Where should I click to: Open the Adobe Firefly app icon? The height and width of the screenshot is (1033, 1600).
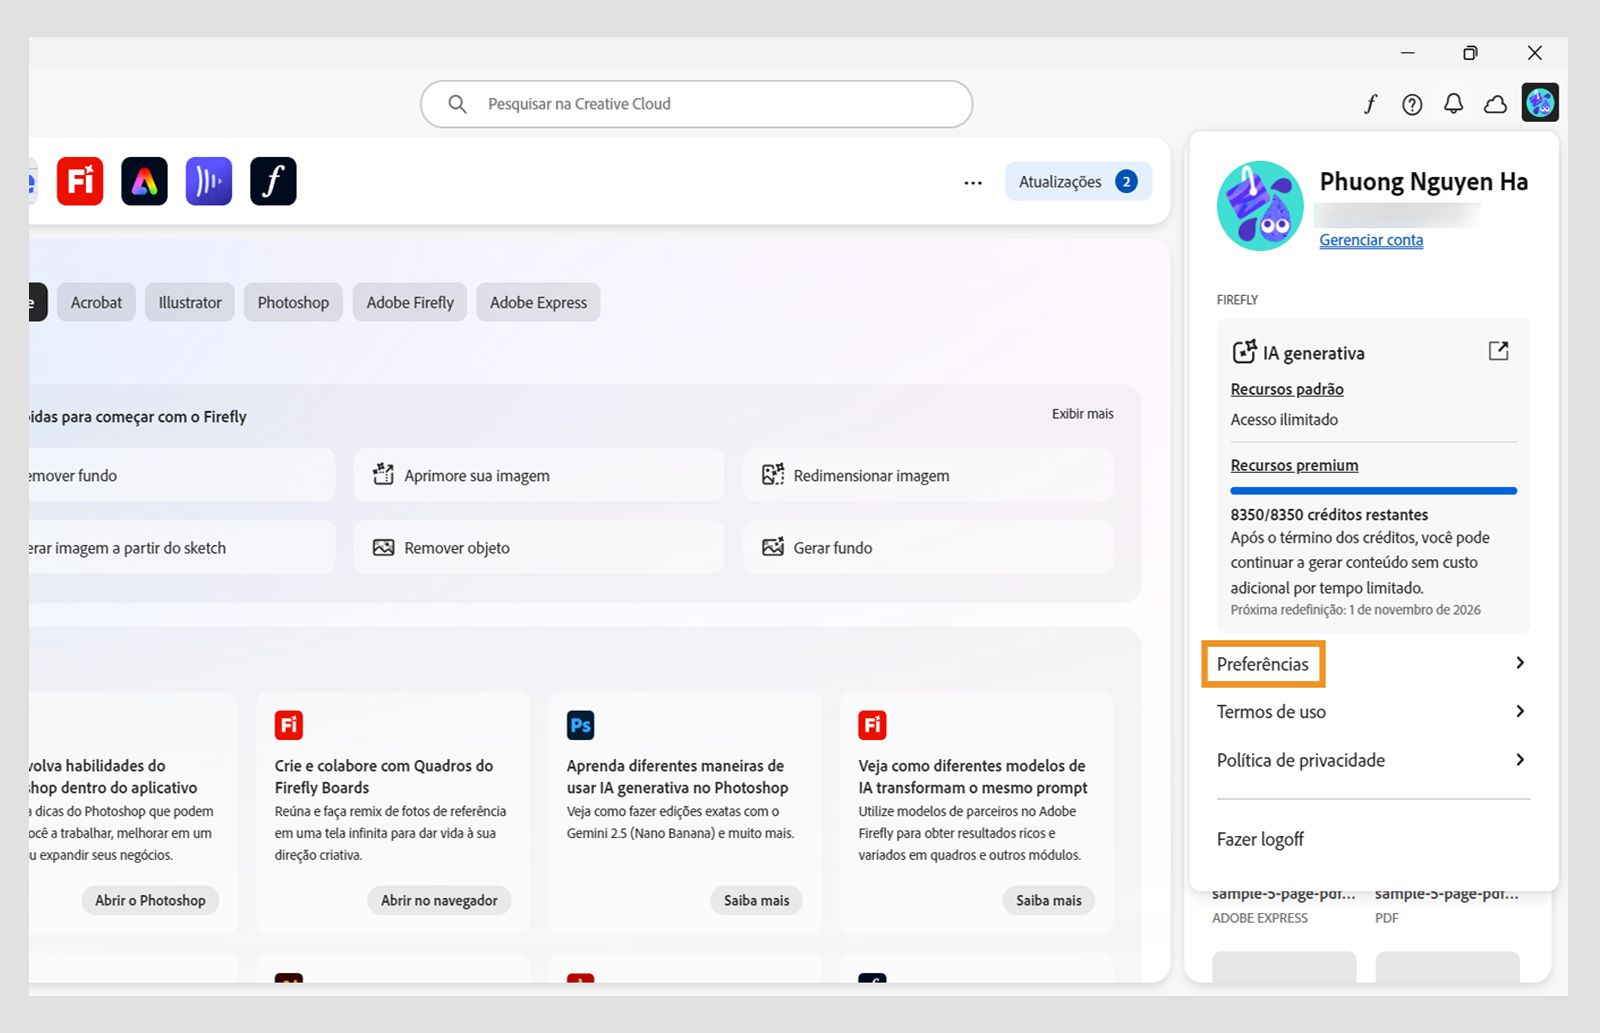tap(80, 181)
